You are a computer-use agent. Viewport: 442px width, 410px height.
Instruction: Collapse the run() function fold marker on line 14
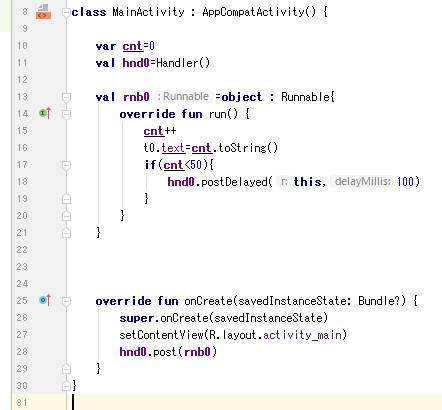tap(66, 114)
